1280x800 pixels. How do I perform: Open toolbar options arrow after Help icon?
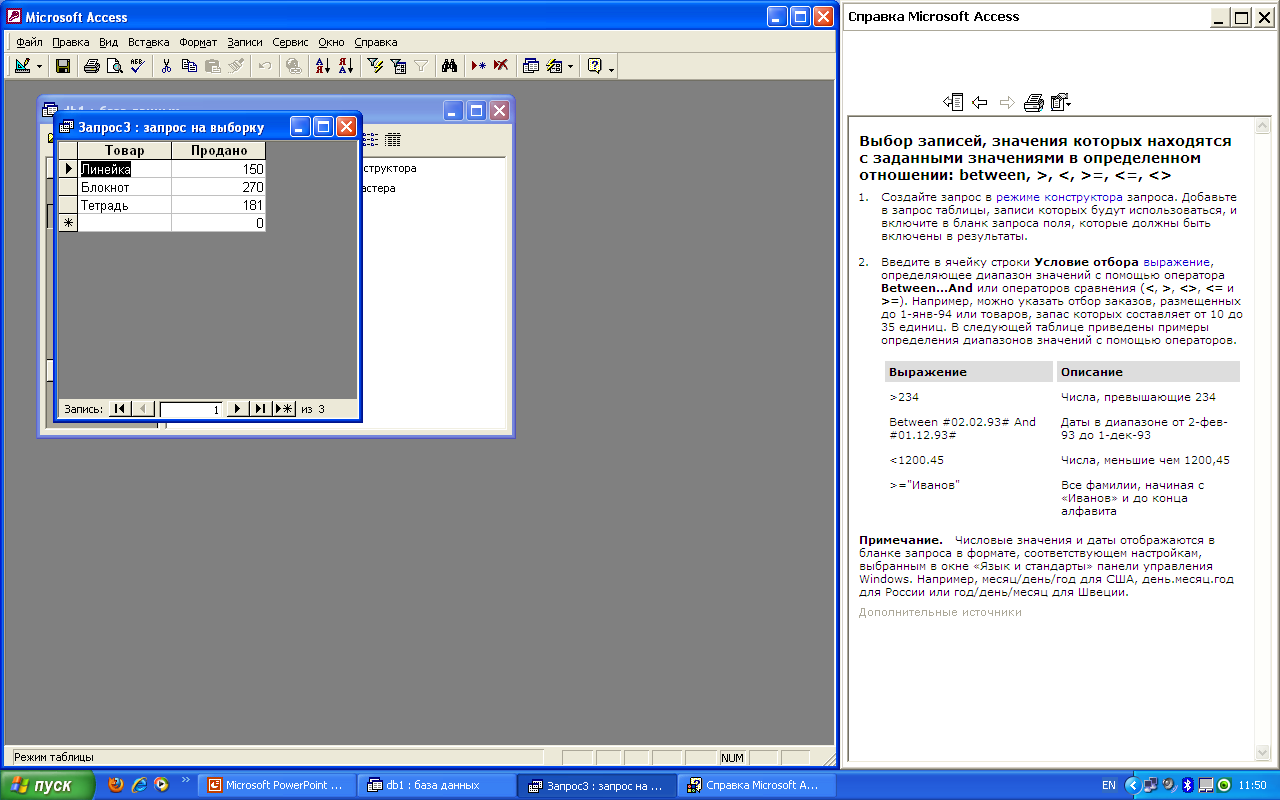(x=612, y=67)
